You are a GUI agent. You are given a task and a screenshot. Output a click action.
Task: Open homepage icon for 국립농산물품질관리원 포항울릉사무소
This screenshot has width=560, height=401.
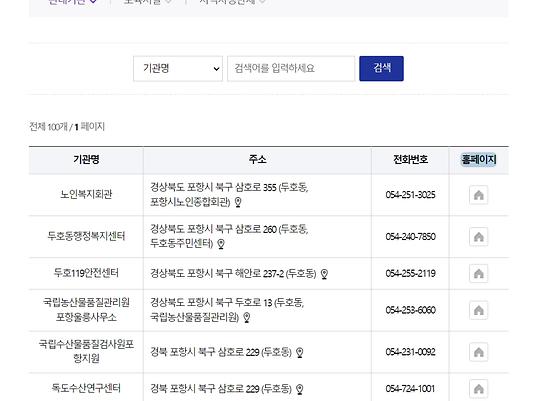click(x=478, y=310)
